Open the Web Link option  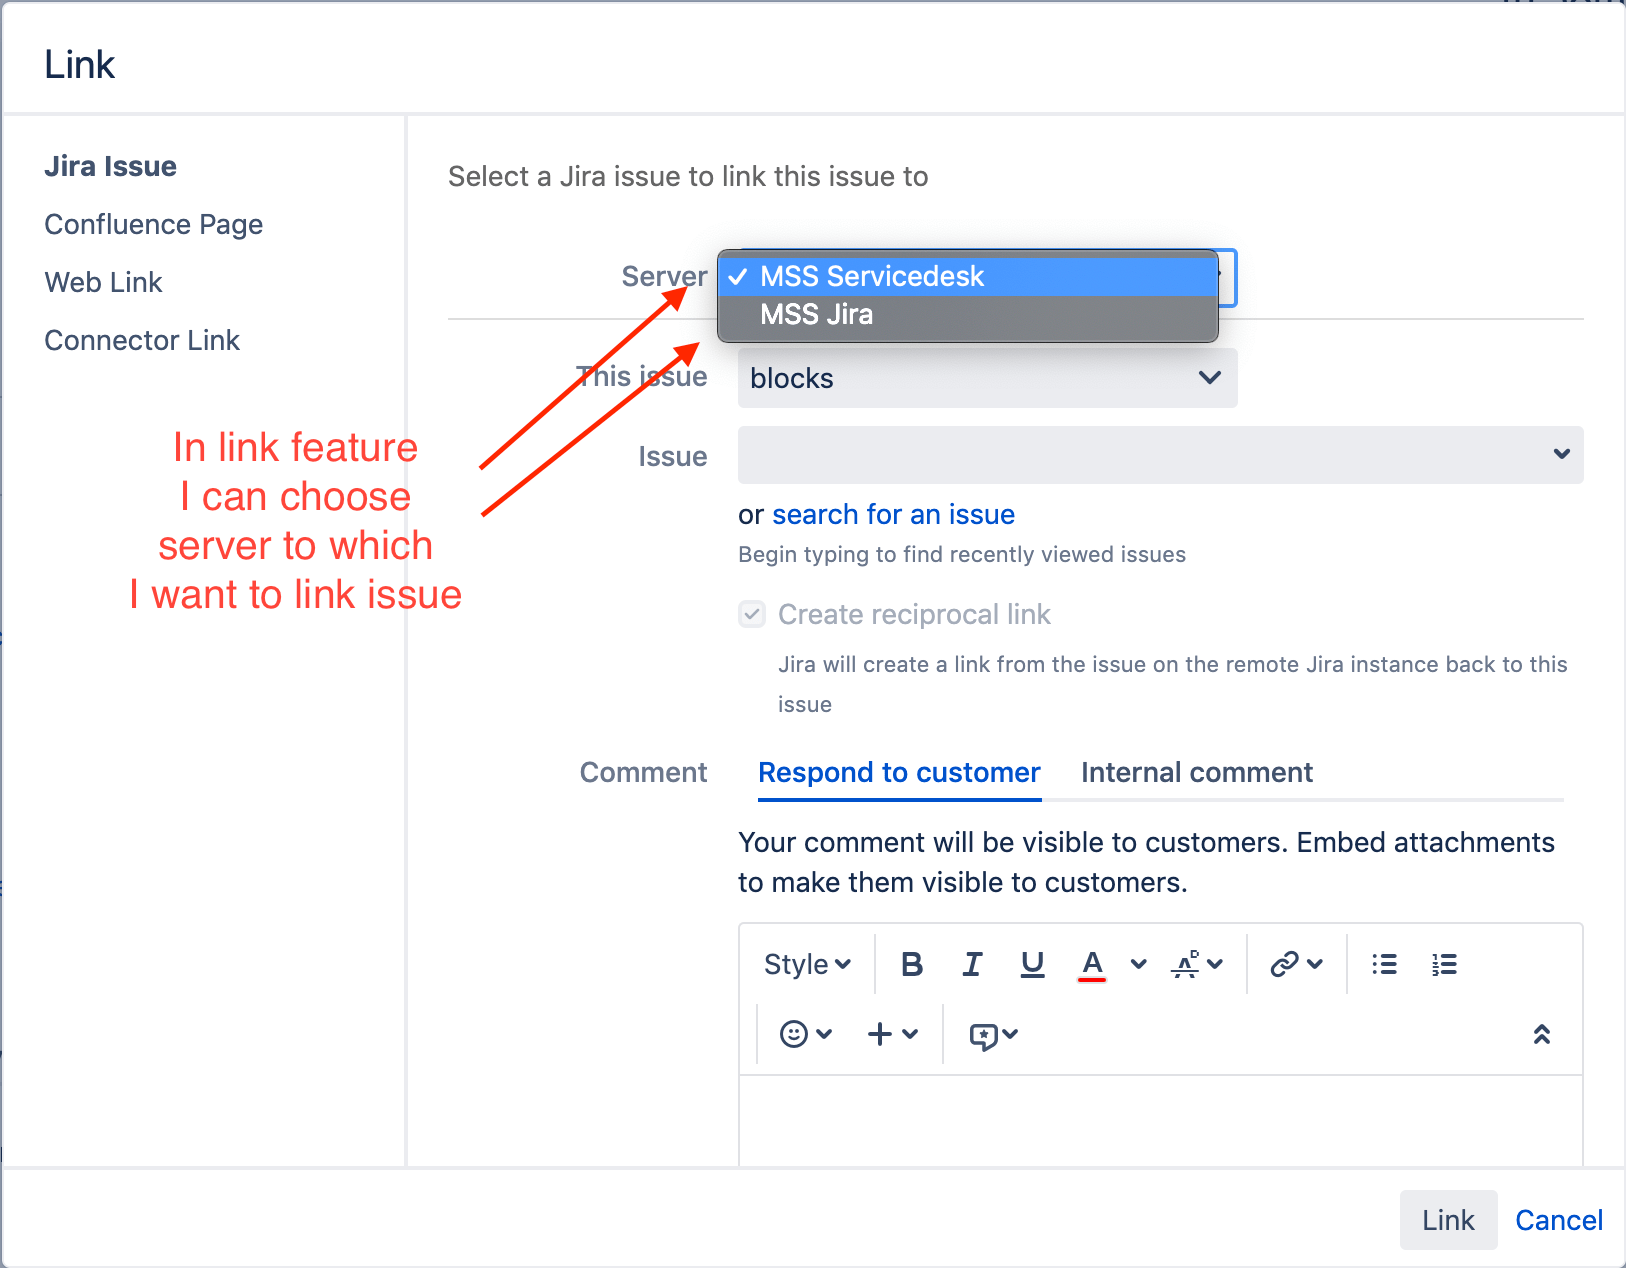pos(103,282)
